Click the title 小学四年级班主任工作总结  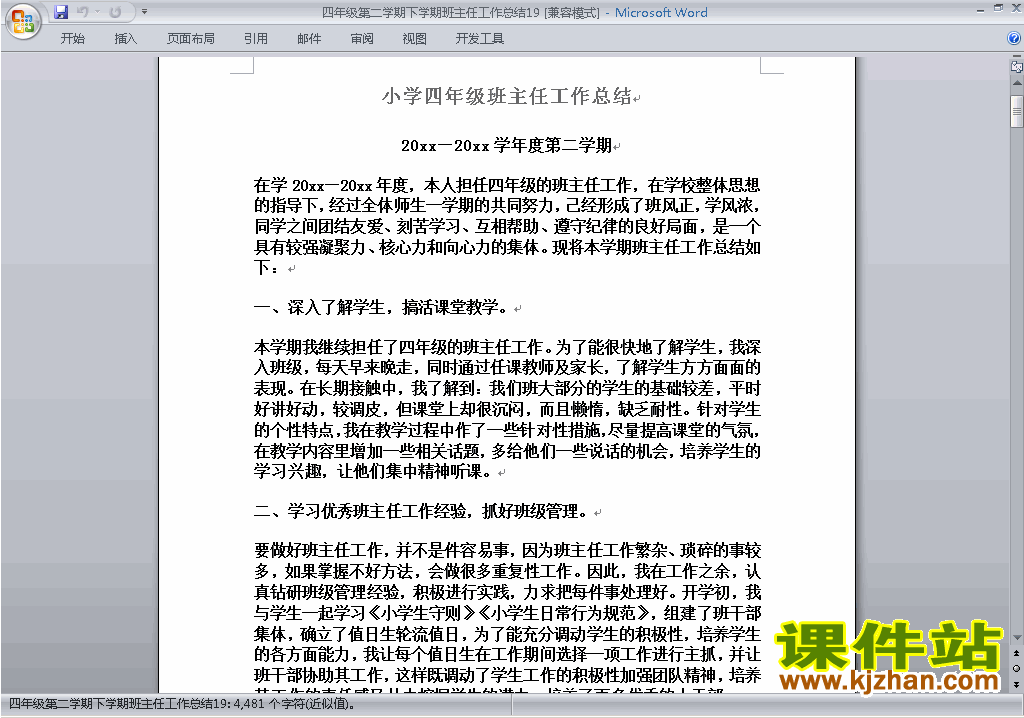(x=506, y=96)
